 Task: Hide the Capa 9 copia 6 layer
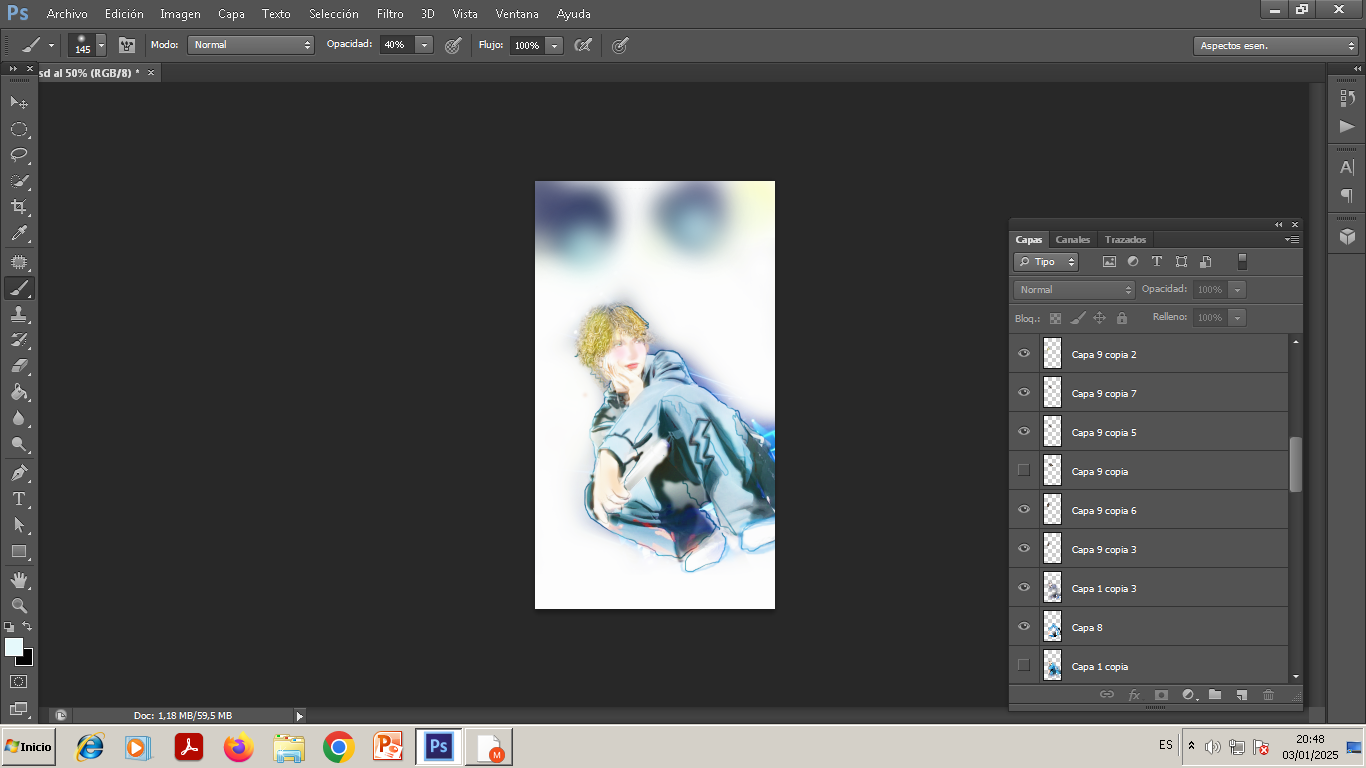coord(1023,510)
